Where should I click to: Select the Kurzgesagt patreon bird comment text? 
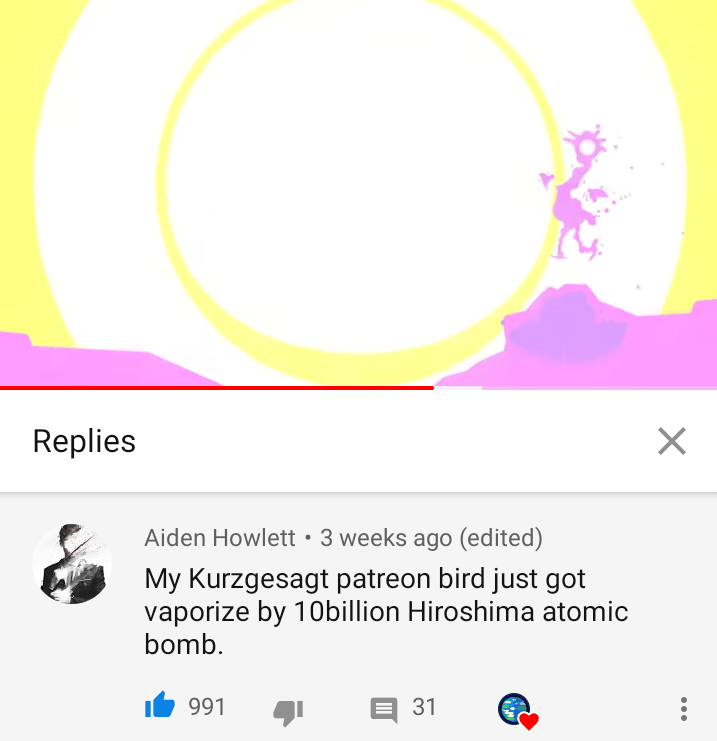click(x=386, y=611)
